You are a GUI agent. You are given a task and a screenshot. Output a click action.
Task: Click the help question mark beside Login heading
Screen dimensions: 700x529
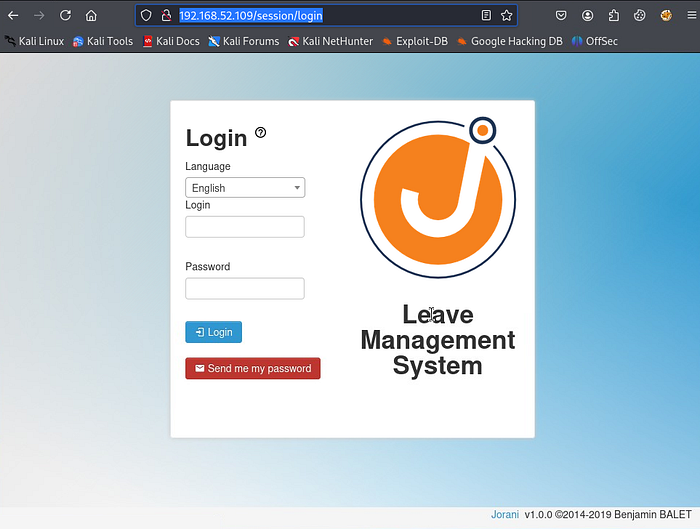(261, 132)
